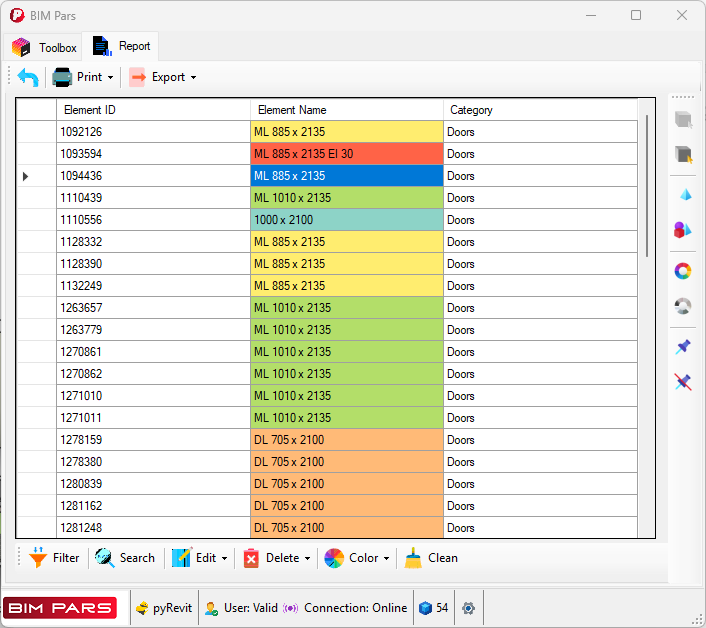Screen dimensions: 706x628
Task: Click the Clean button
Action: tap(431, 558)
